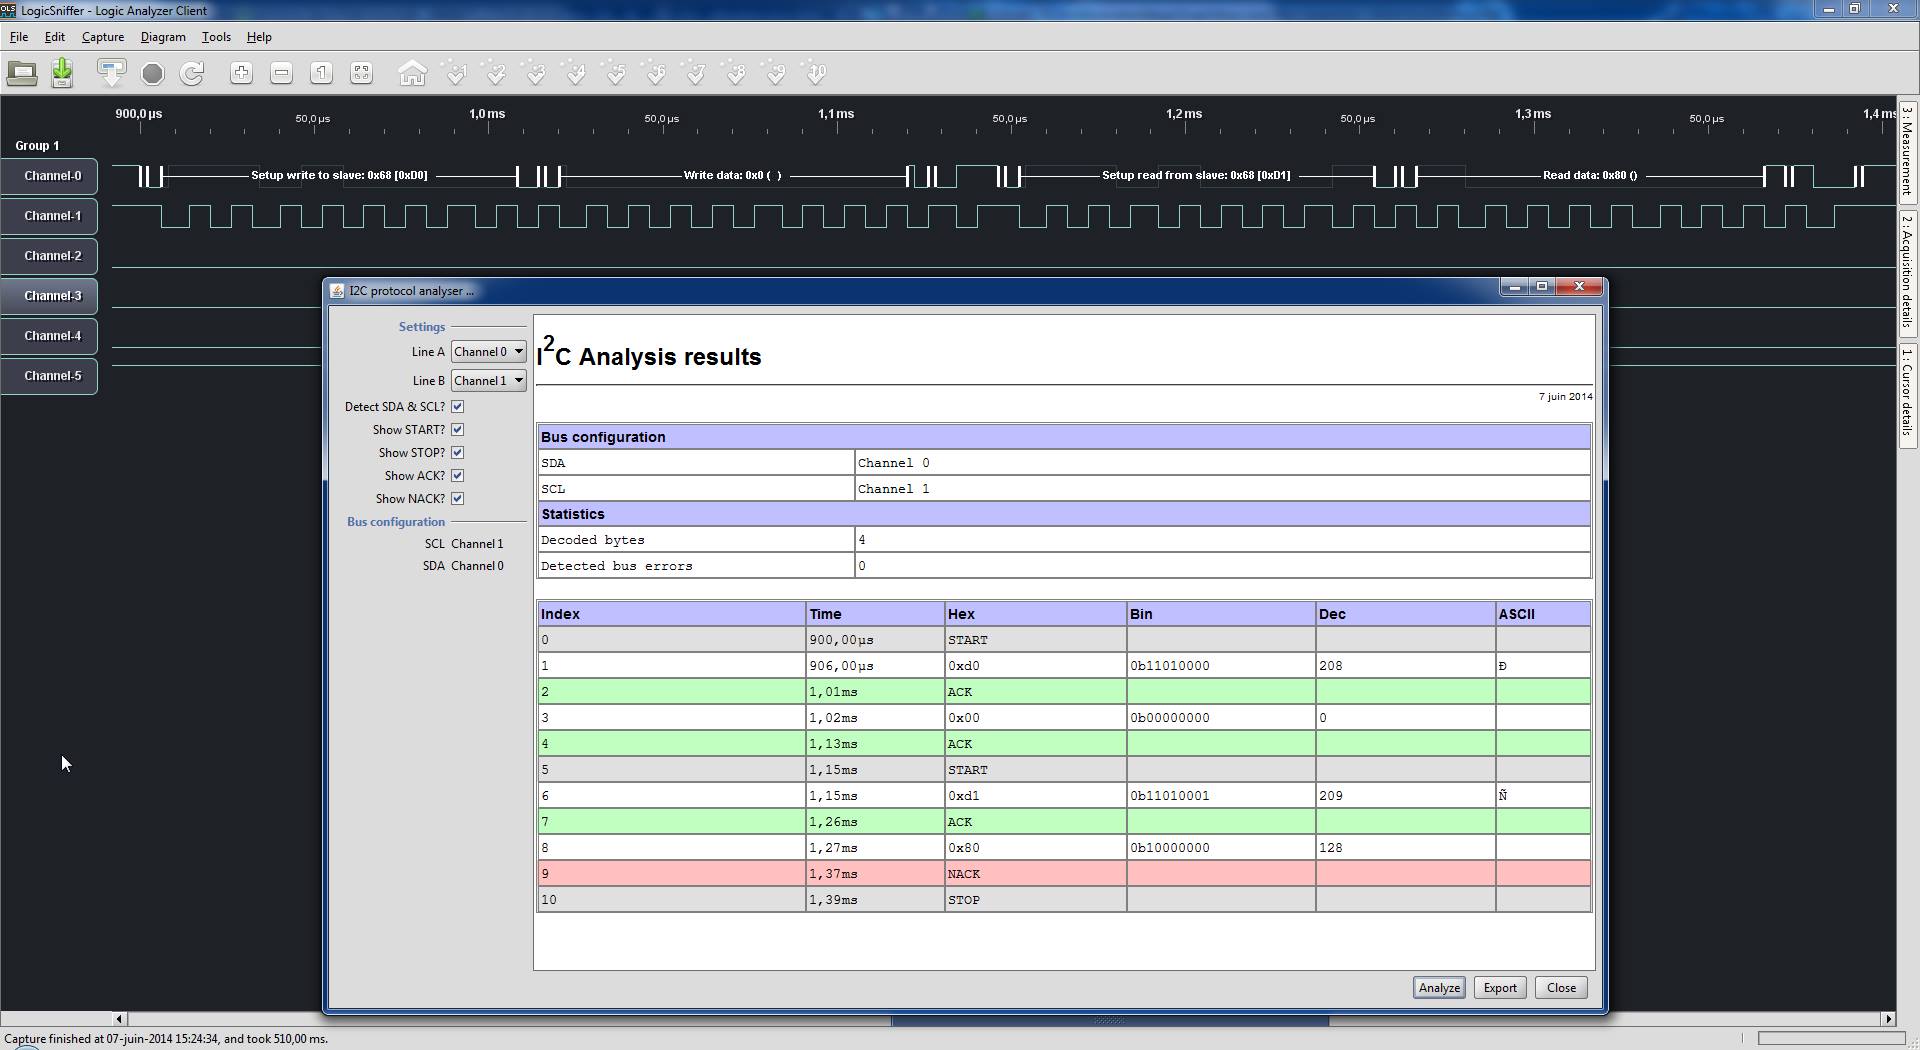Uncheck the Show STOP option
The width and height of the screenshot is (1920, 1050).
(x=457, y=453)
